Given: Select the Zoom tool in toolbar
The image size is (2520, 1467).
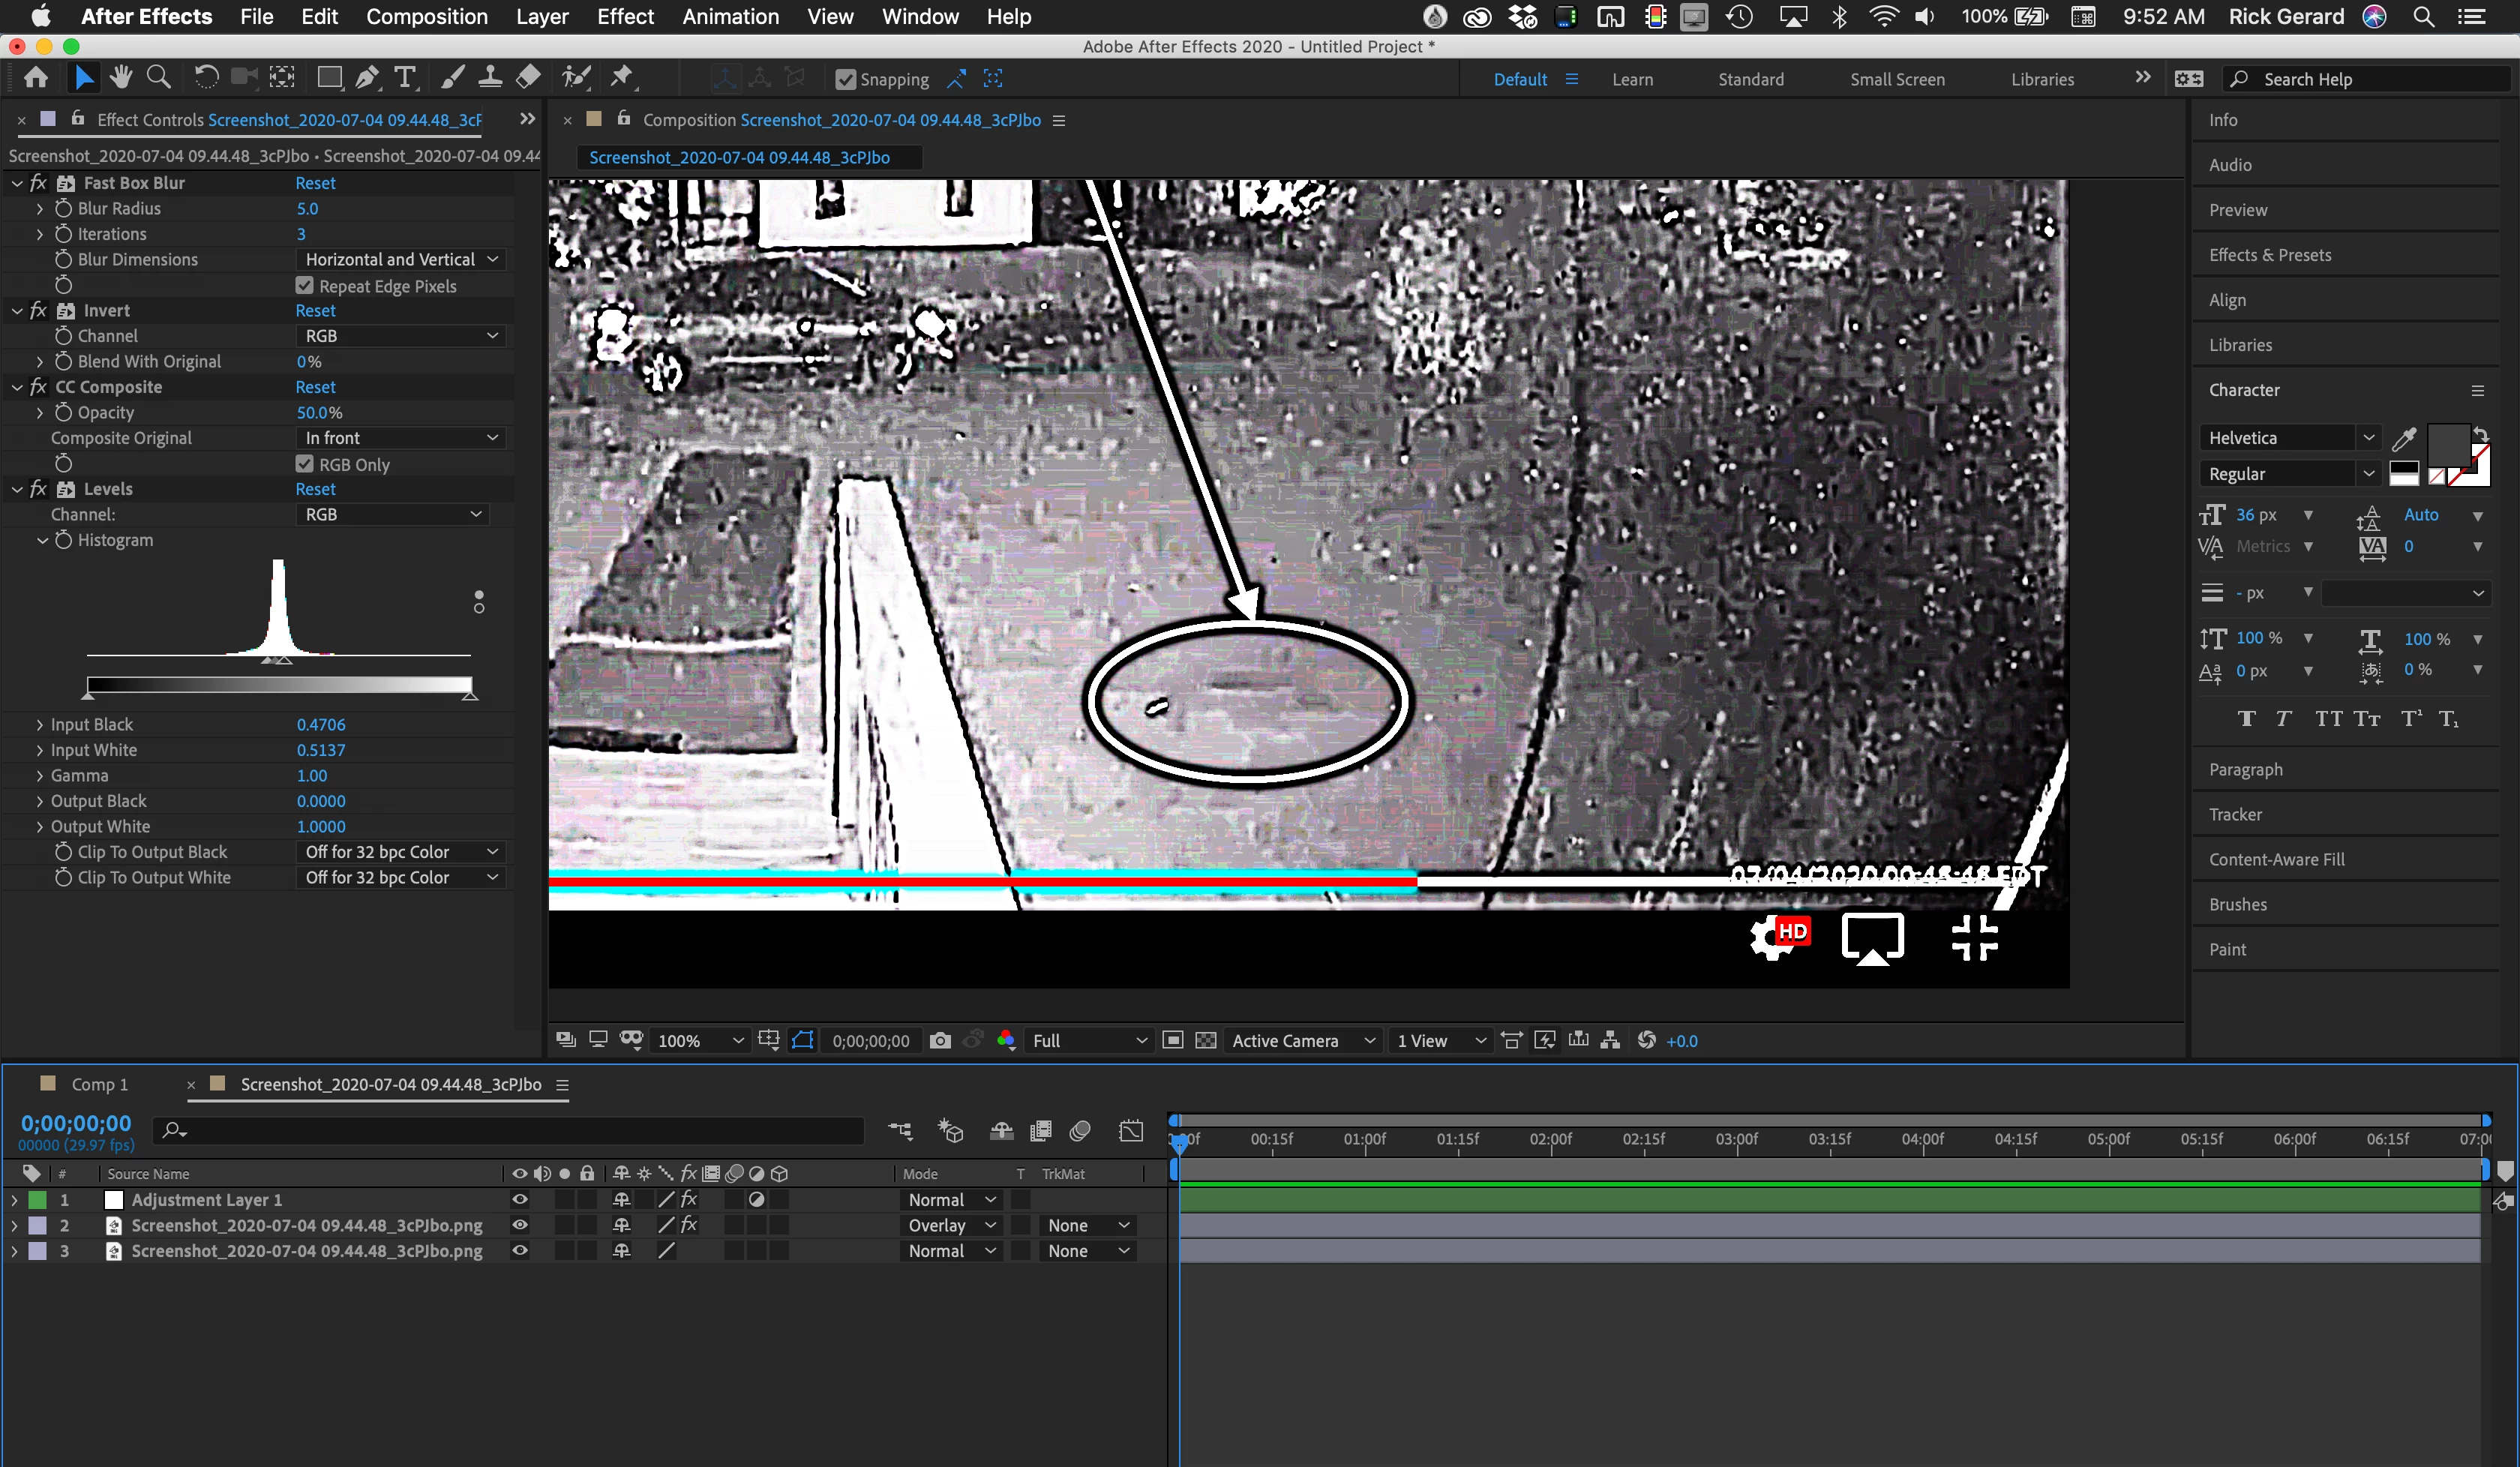Looking at the screenshot, I should tap(158, 77).
